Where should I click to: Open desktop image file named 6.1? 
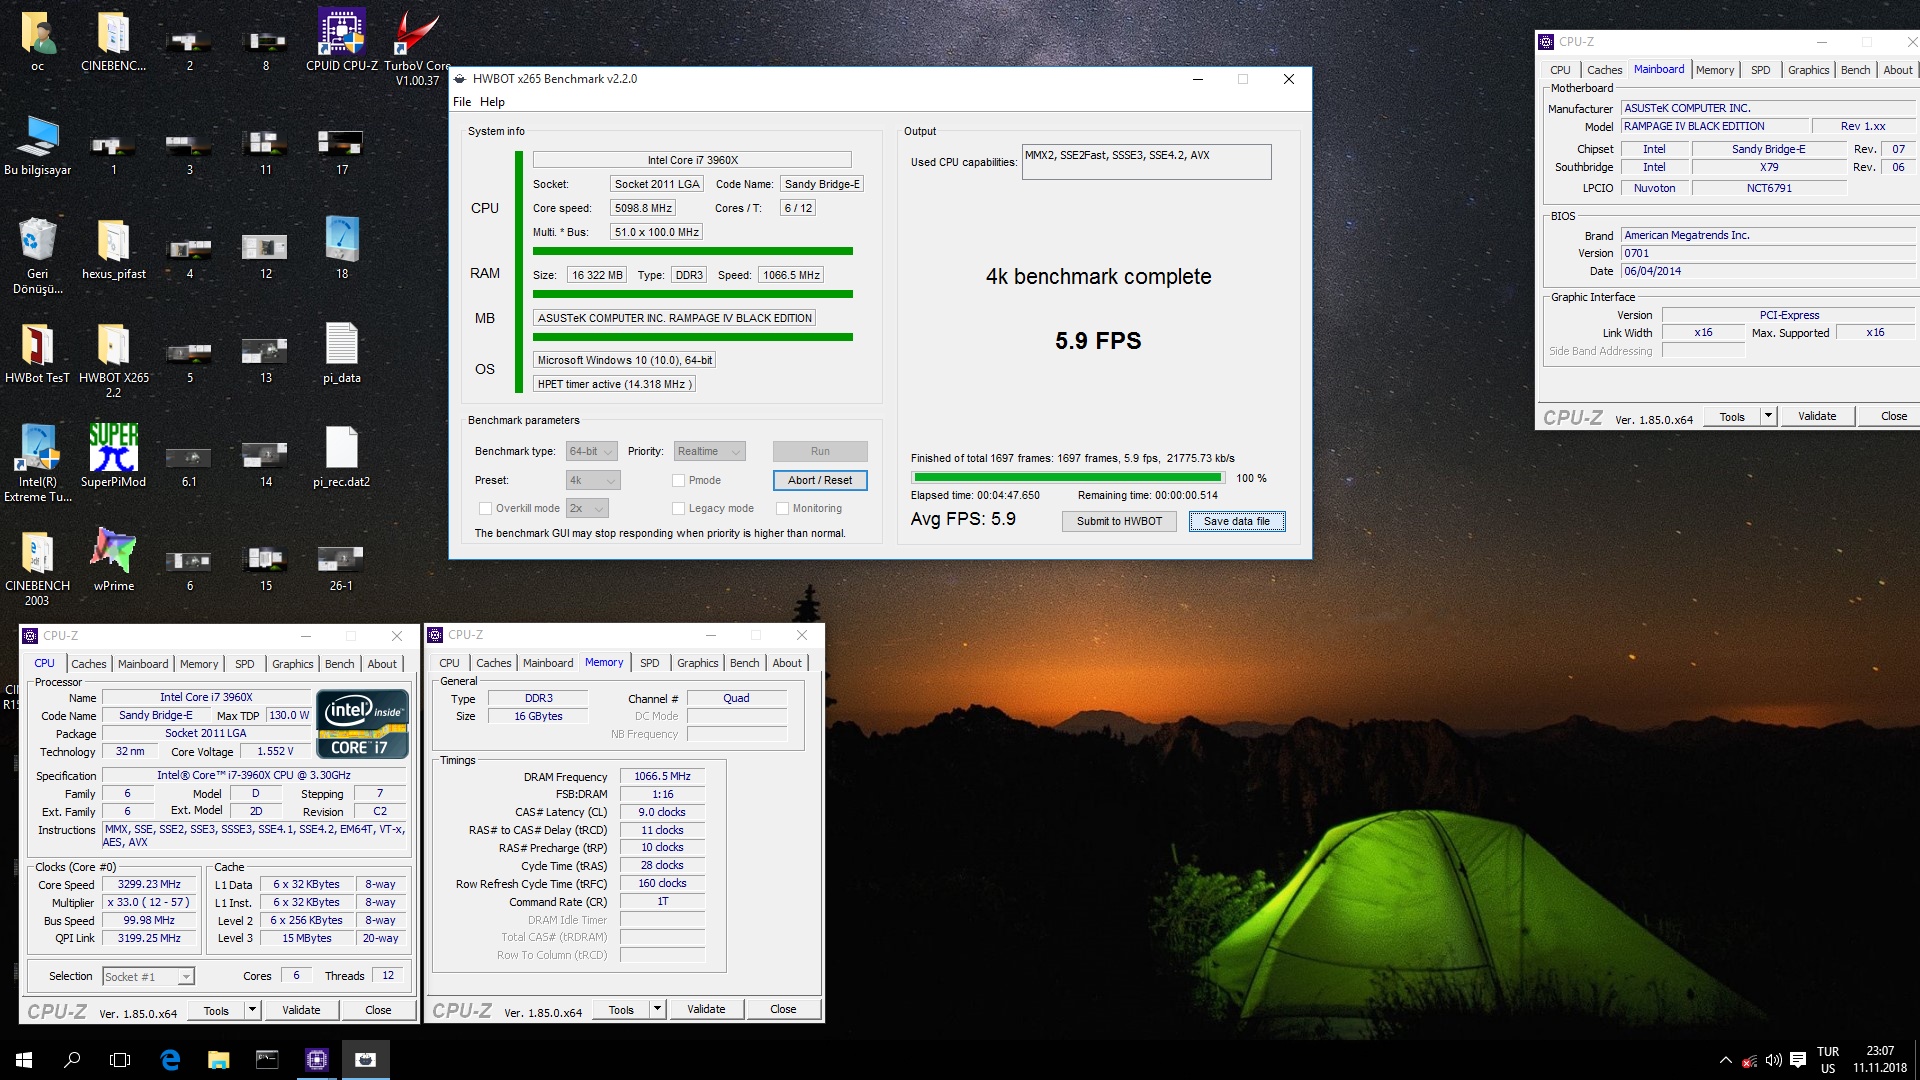click(189, 467)
